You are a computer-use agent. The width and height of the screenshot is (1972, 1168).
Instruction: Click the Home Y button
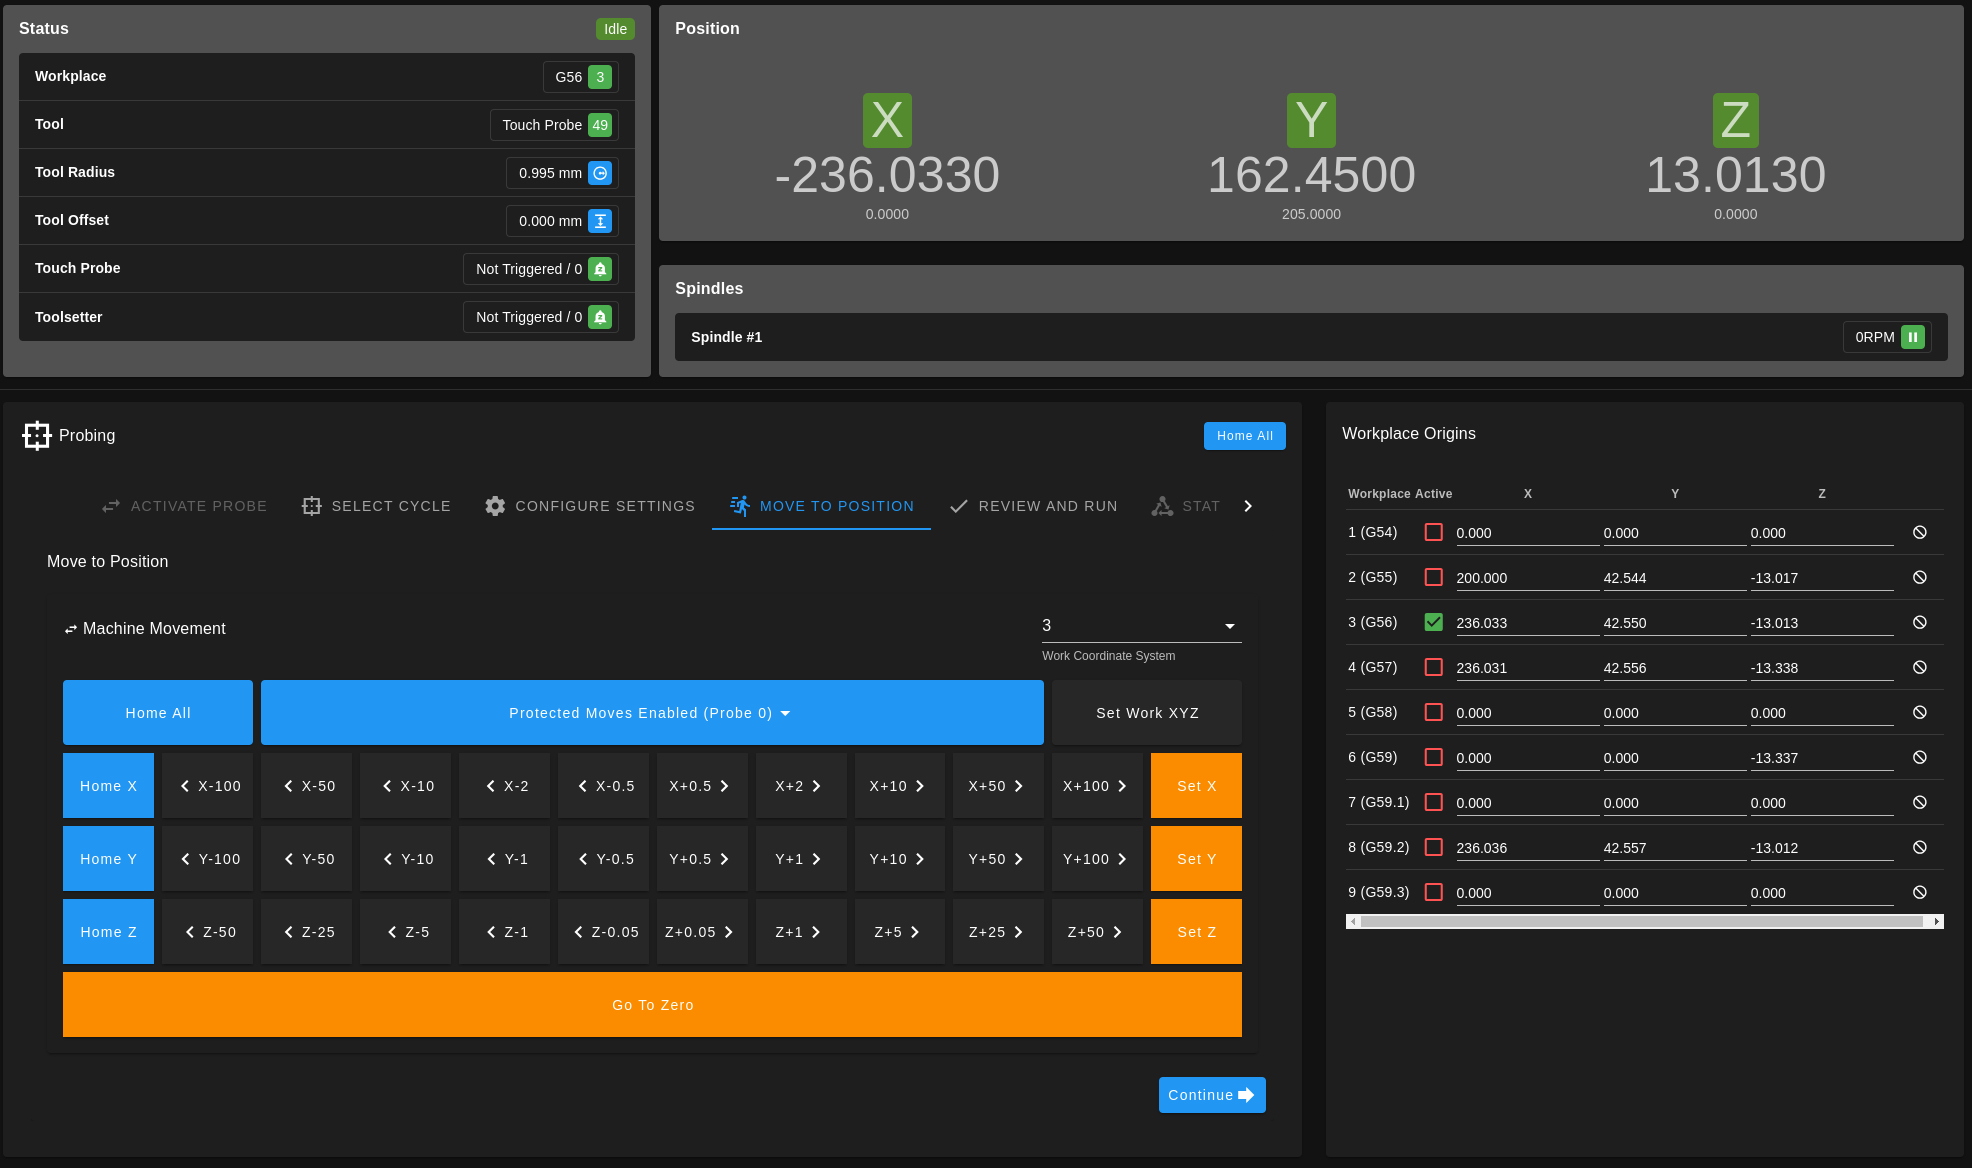(x=108, y=859)
